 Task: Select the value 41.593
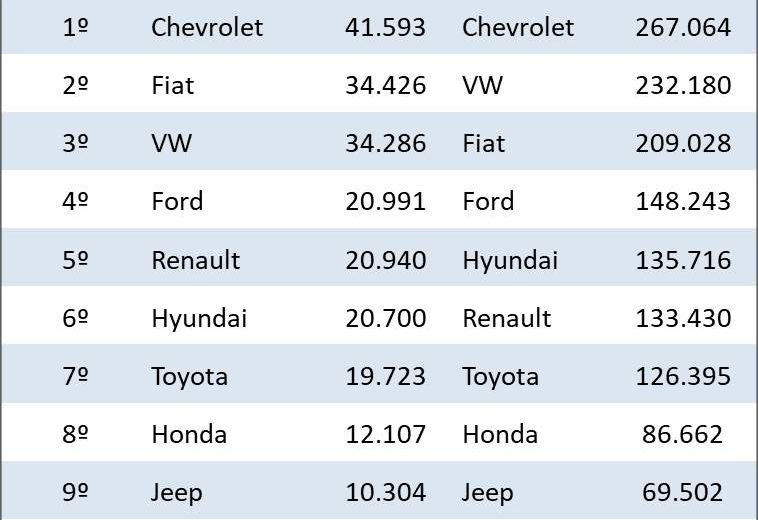385,27
